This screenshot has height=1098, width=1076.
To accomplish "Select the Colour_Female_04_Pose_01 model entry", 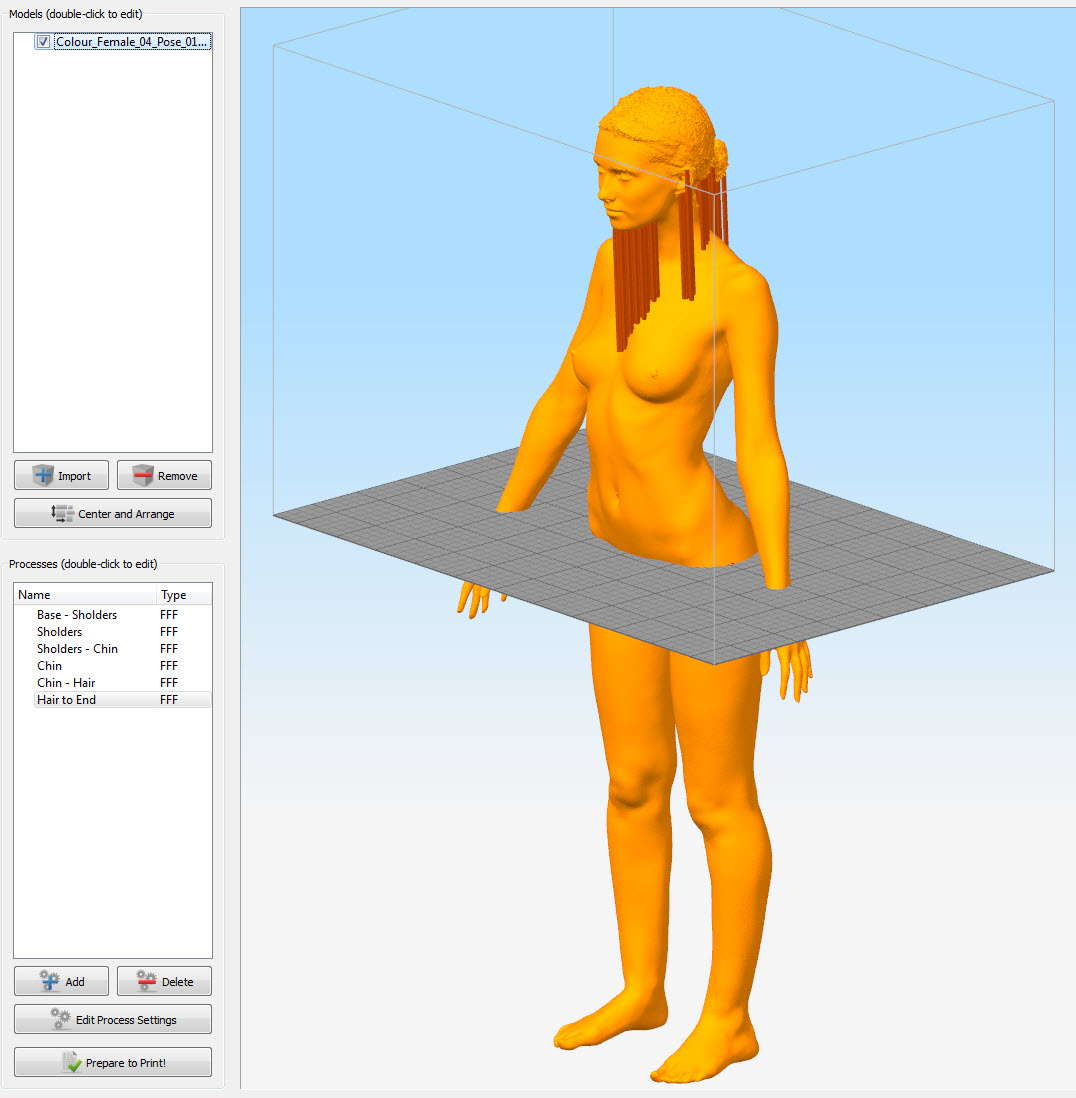I will point(132,42).
